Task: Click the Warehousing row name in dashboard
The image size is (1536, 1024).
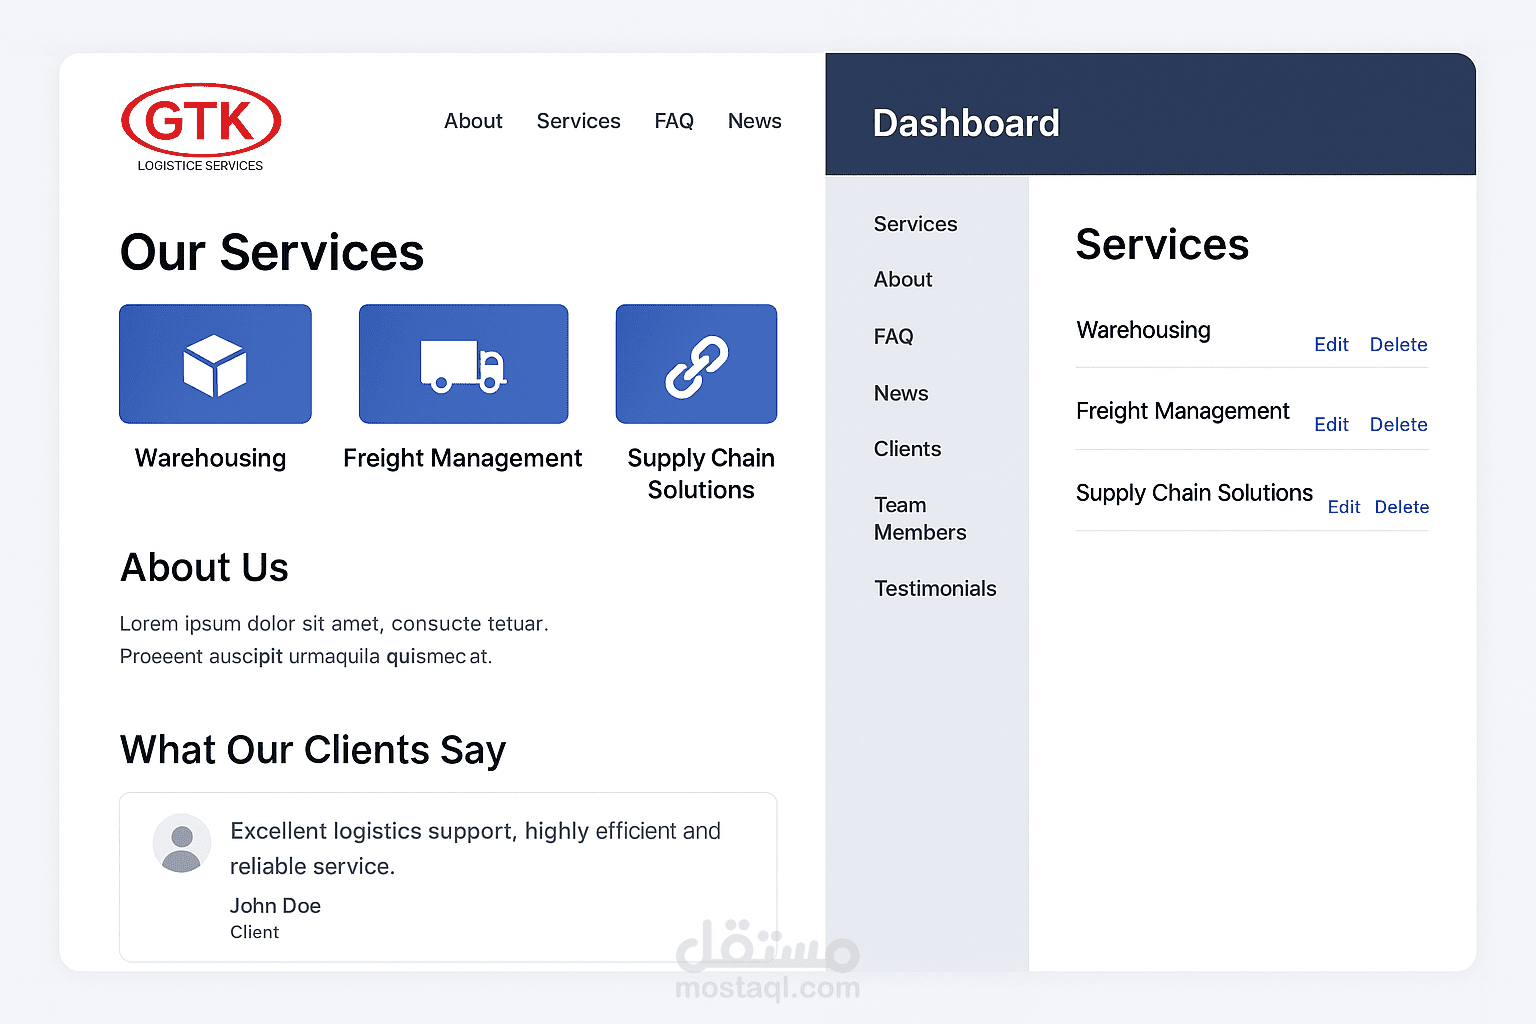Action: (x=1143, y=330)
